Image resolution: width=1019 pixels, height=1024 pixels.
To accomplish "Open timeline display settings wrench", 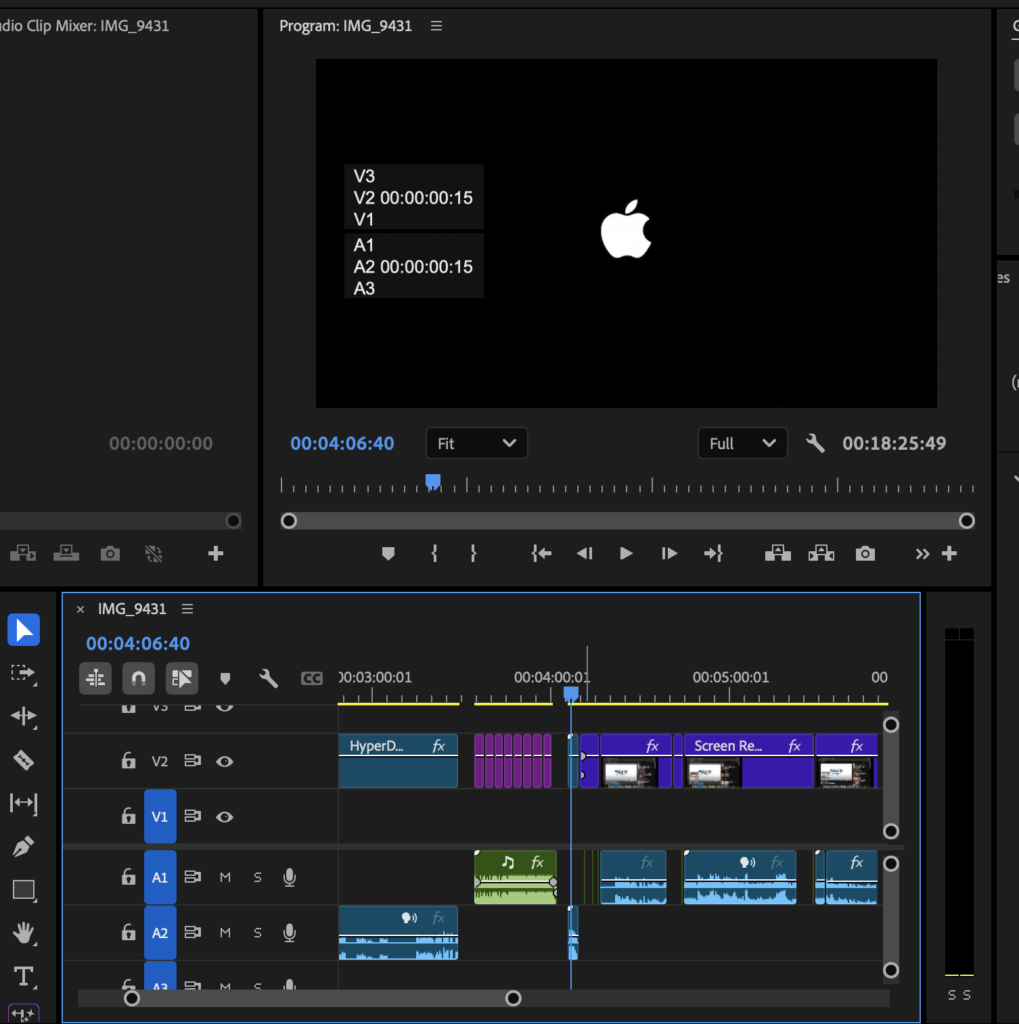I will [x=268, y=679].
